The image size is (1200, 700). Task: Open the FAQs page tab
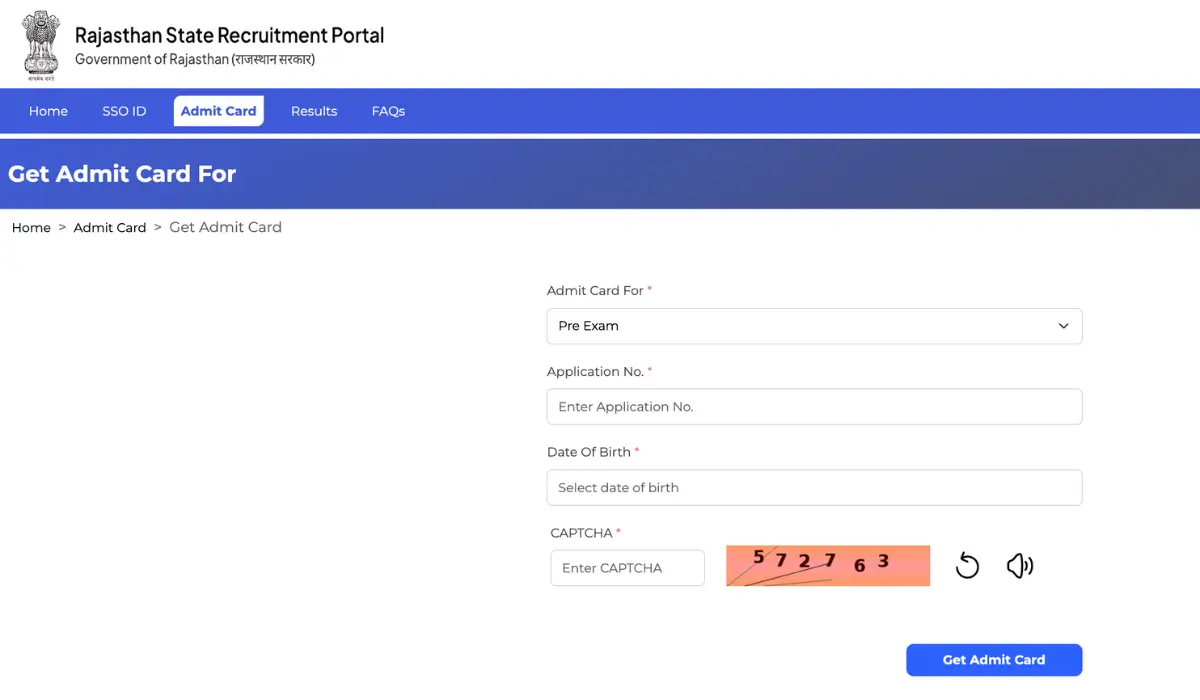click(x=388, y=111)
